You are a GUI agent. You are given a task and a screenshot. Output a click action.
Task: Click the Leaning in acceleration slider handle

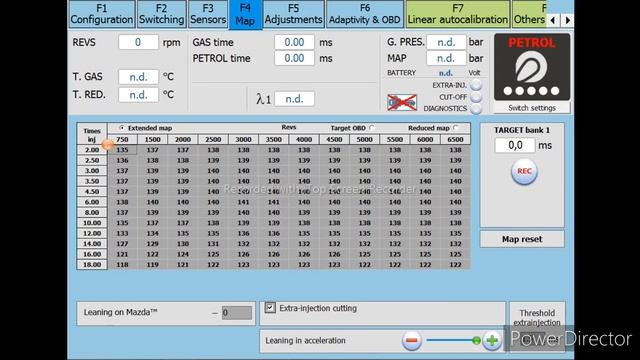point(476,340)
